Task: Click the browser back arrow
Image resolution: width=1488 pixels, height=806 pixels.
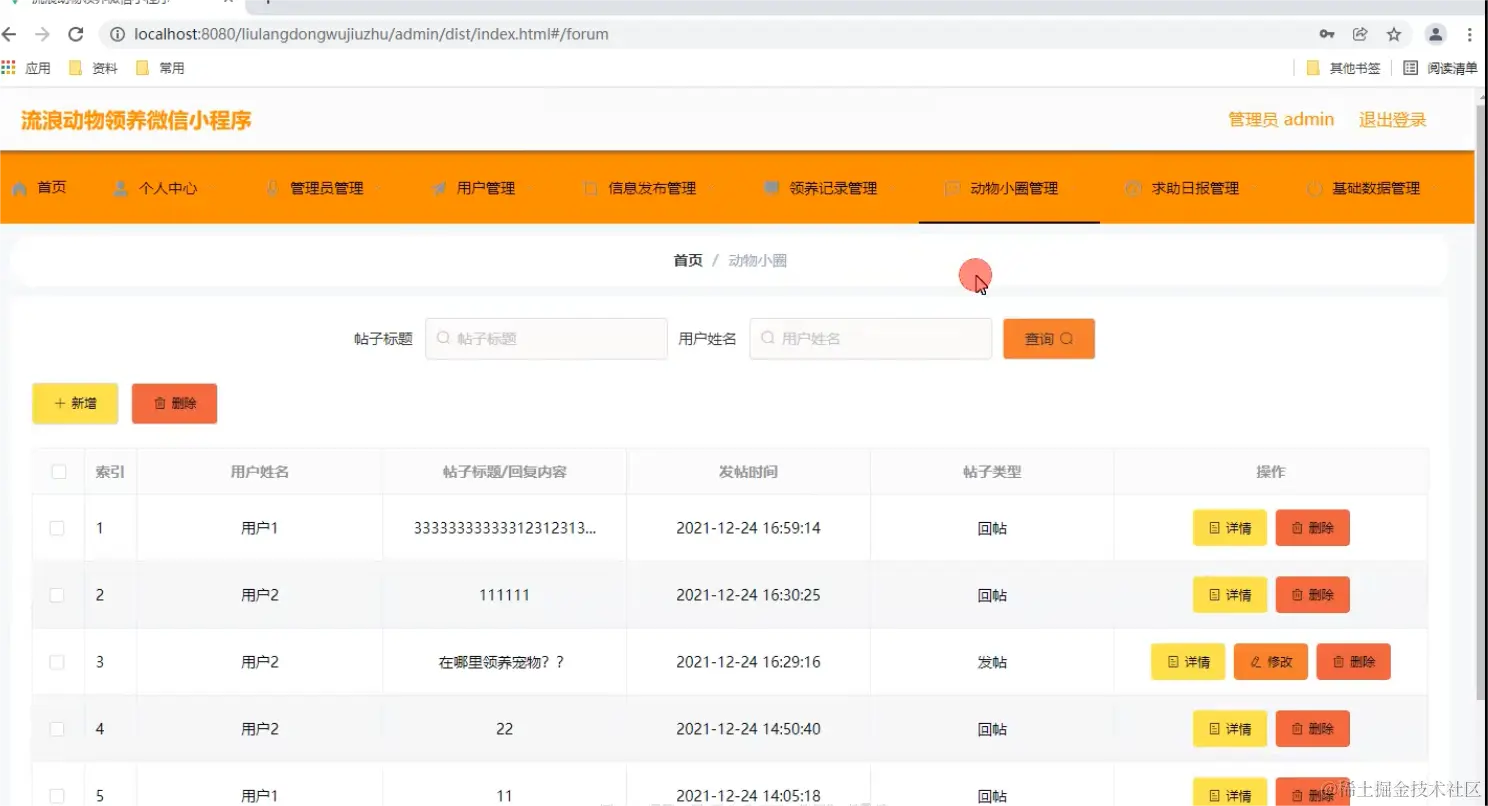Action: 10,34
